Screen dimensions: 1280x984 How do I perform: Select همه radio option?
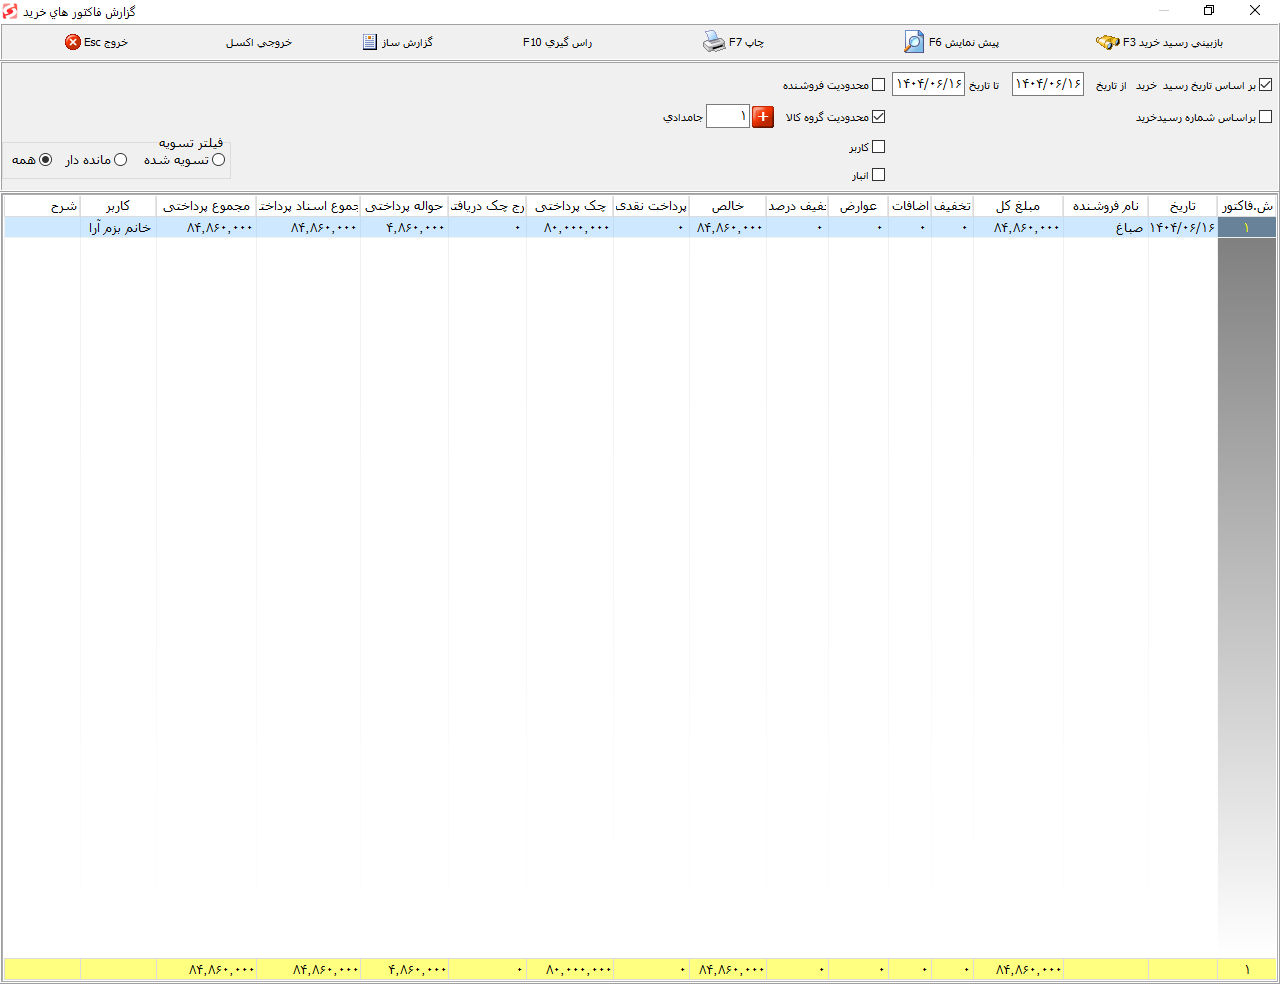[46, 160]
